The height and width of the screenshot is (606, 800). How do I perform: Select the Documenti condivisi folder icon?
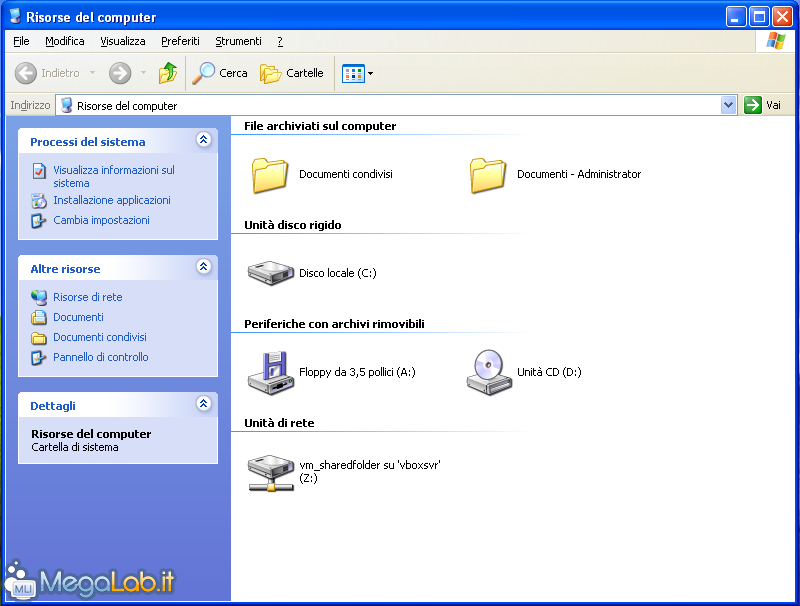tap(270, 175)
